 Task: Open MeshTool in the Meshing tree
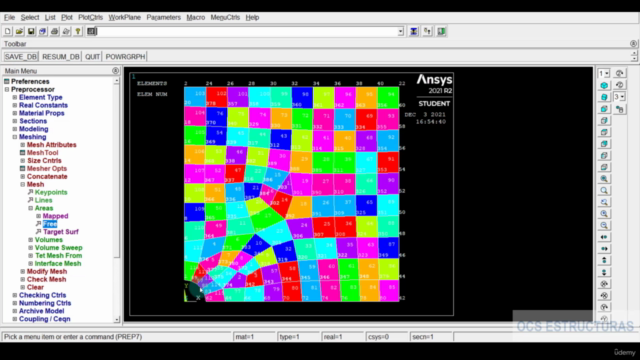tap(42, 153)
